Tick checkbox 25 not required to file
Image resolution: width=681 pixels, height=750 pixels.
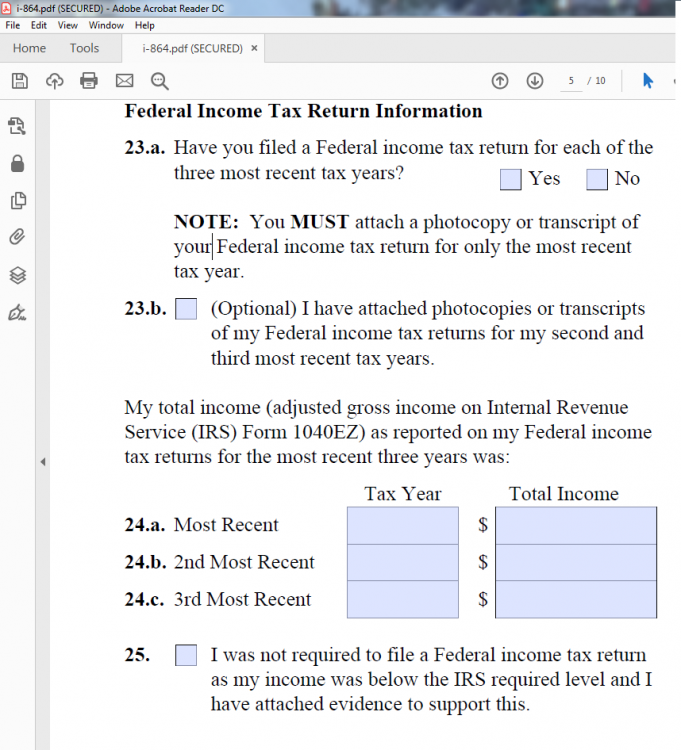(186, 655)
